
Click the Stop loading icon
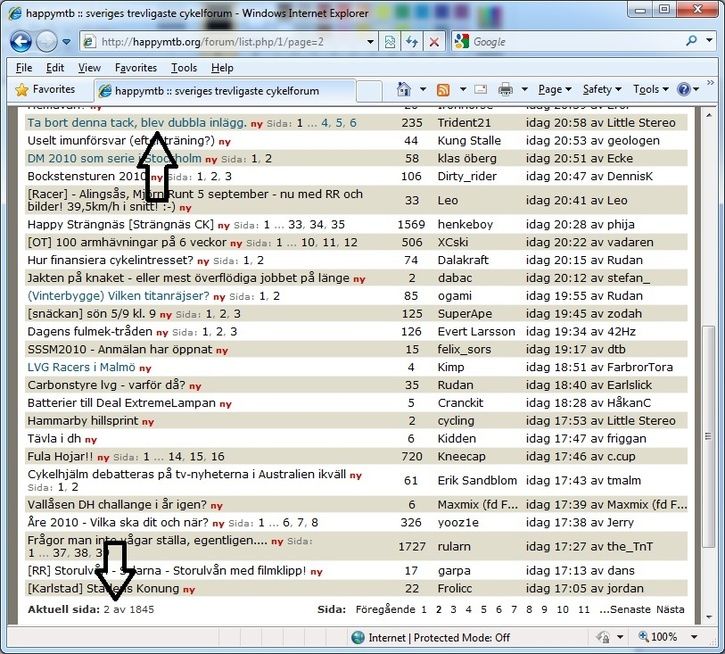(433, 42)
